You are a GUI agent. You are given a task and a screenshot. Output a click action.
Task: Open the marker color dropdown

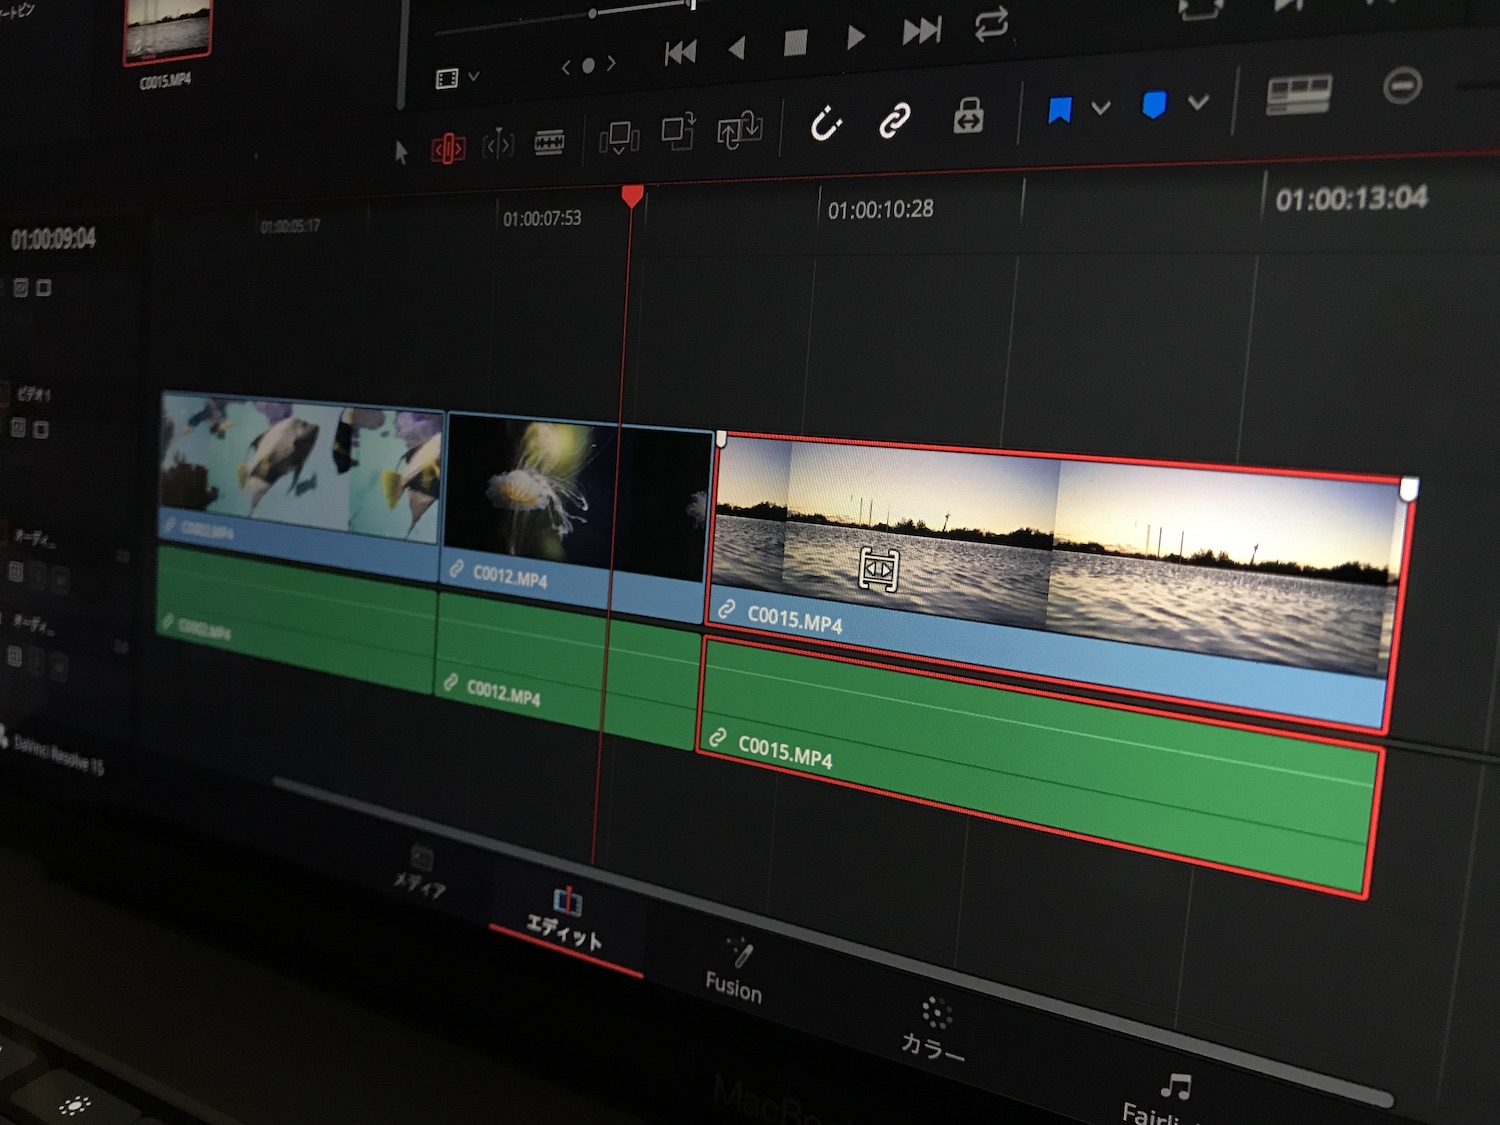(x=1199, y=101)
